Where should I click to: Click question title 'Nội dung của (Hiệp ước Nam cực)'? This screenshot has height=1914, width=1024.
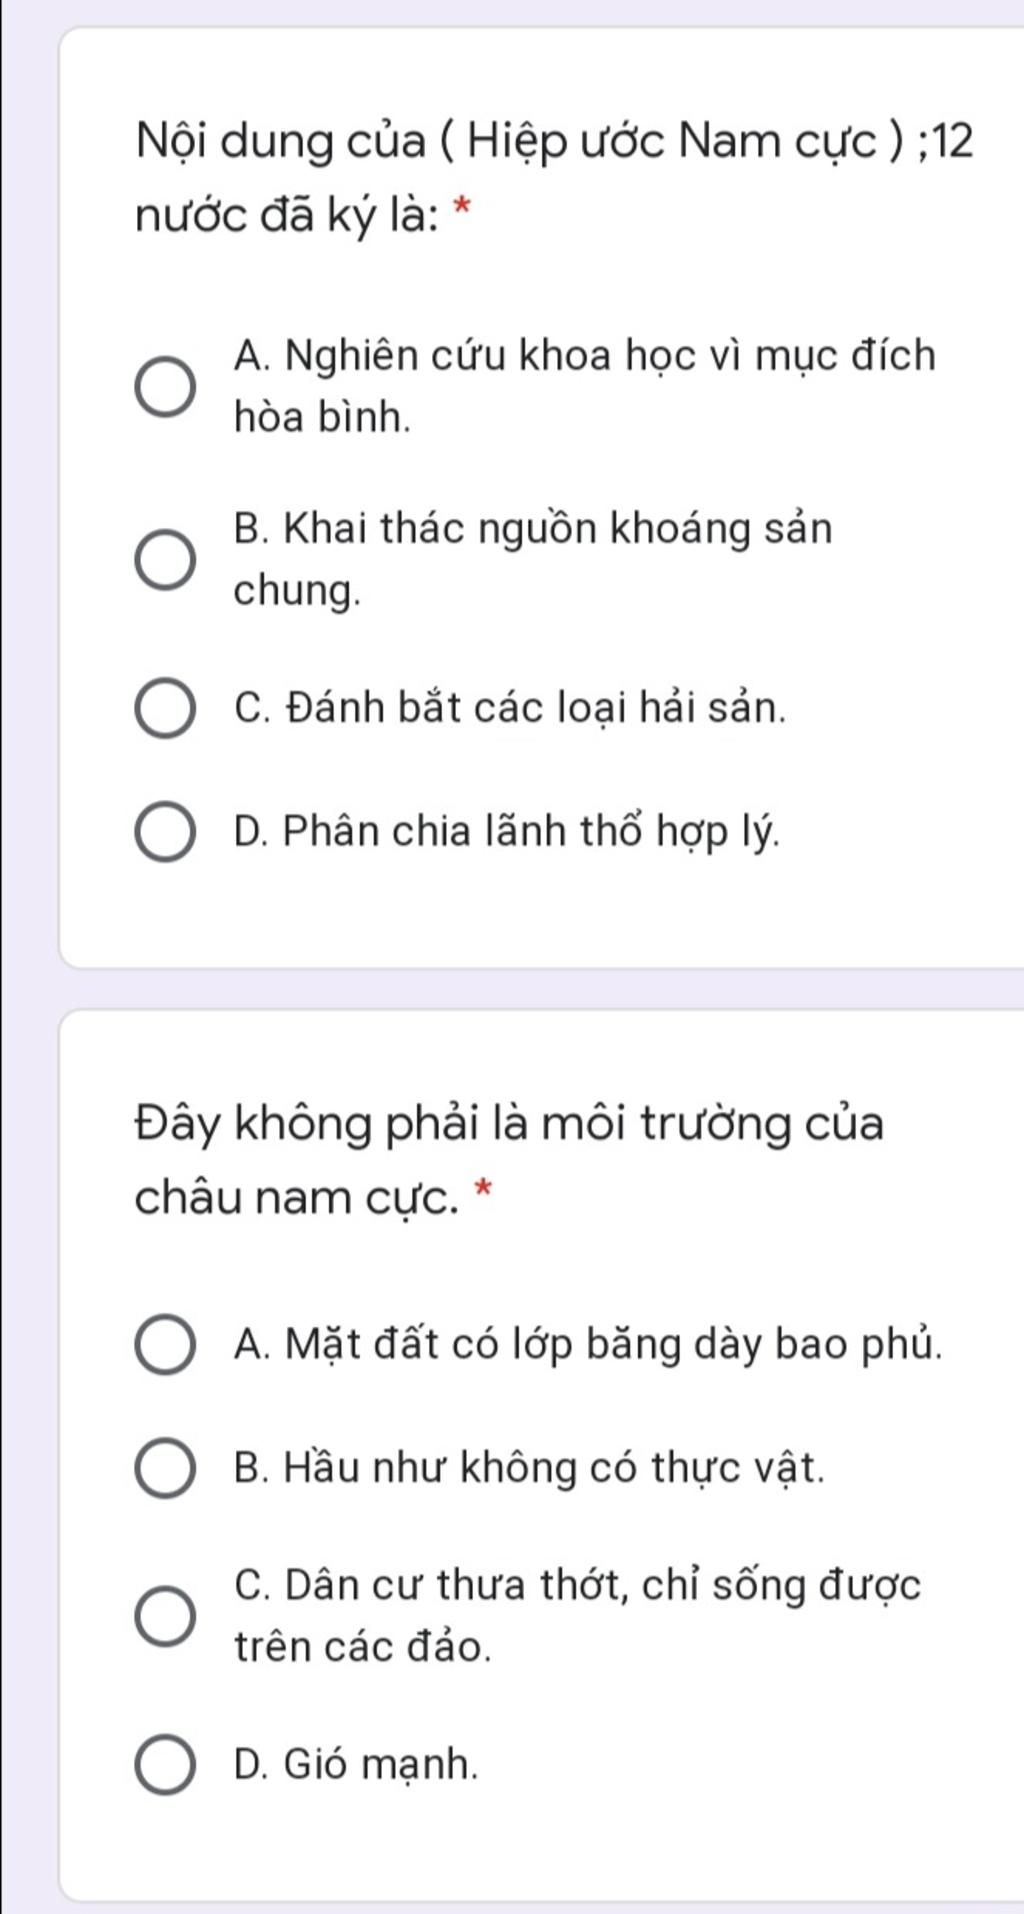[519, 141]
